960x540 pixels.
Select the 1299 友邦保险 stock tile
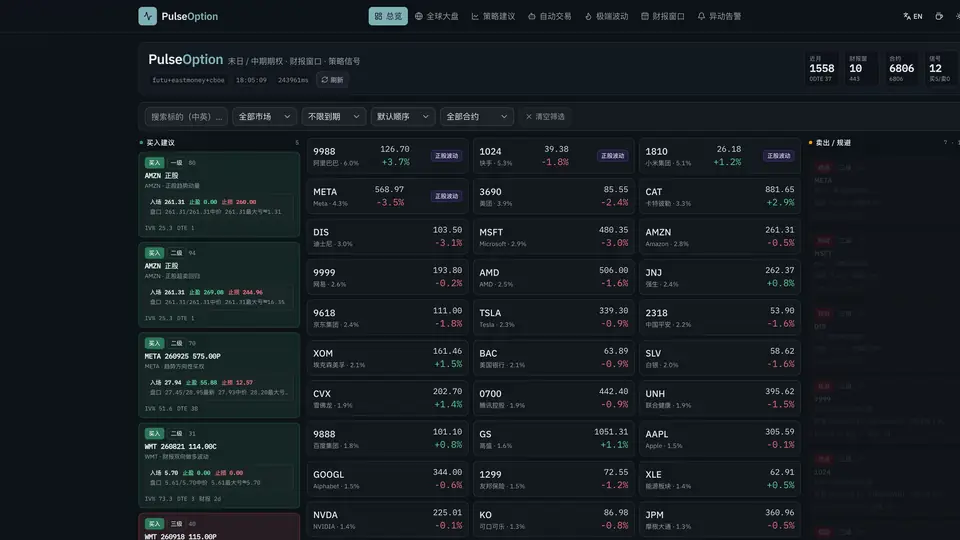pos(553,479)
